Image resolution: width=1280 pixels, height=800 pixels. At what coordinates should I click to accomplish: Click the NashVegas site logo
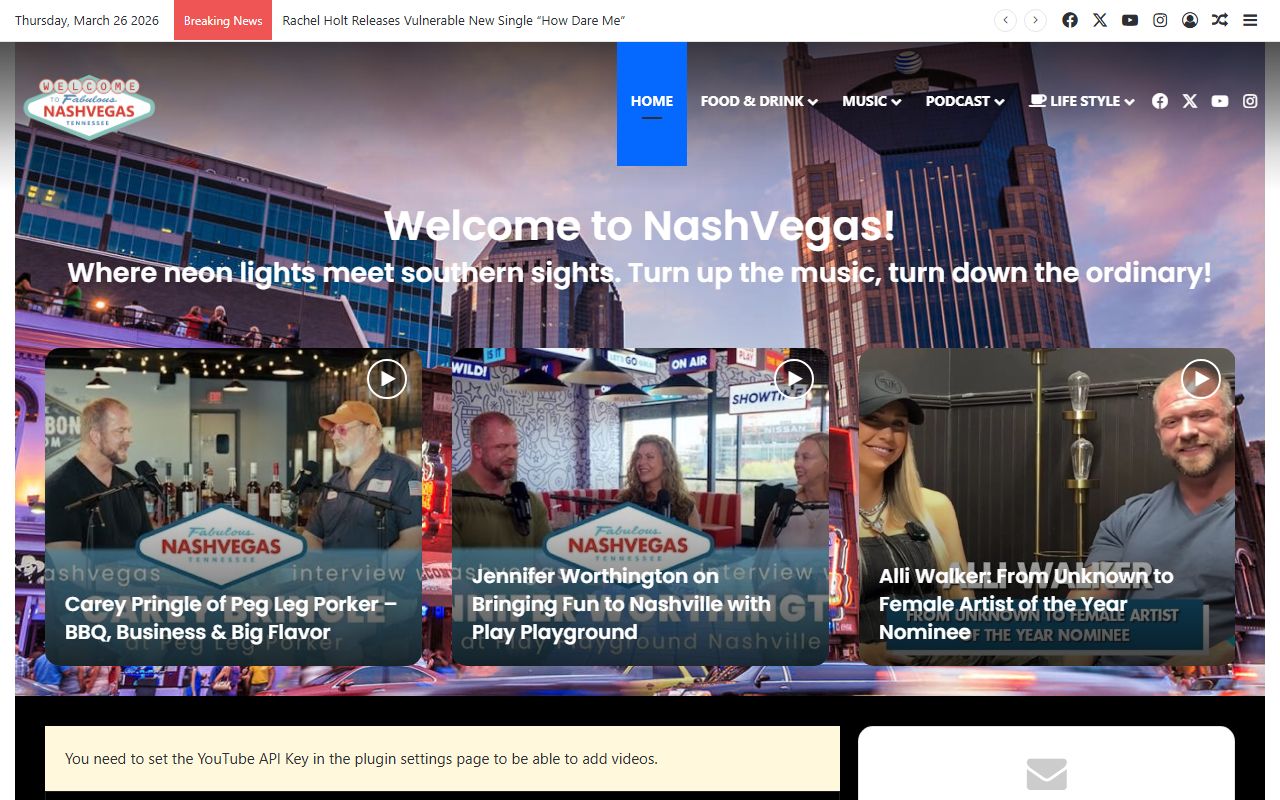click(x=89, y=106)
